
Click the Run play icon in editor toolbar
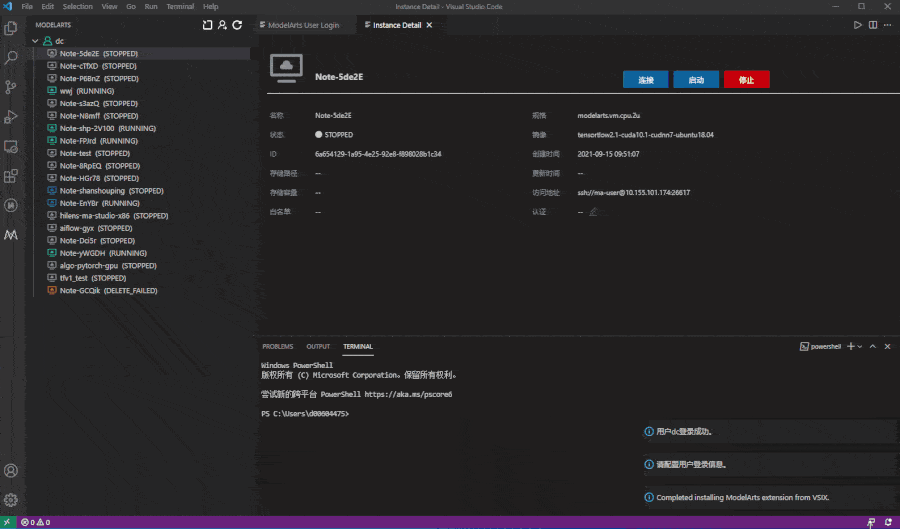[x=858, y=25]
